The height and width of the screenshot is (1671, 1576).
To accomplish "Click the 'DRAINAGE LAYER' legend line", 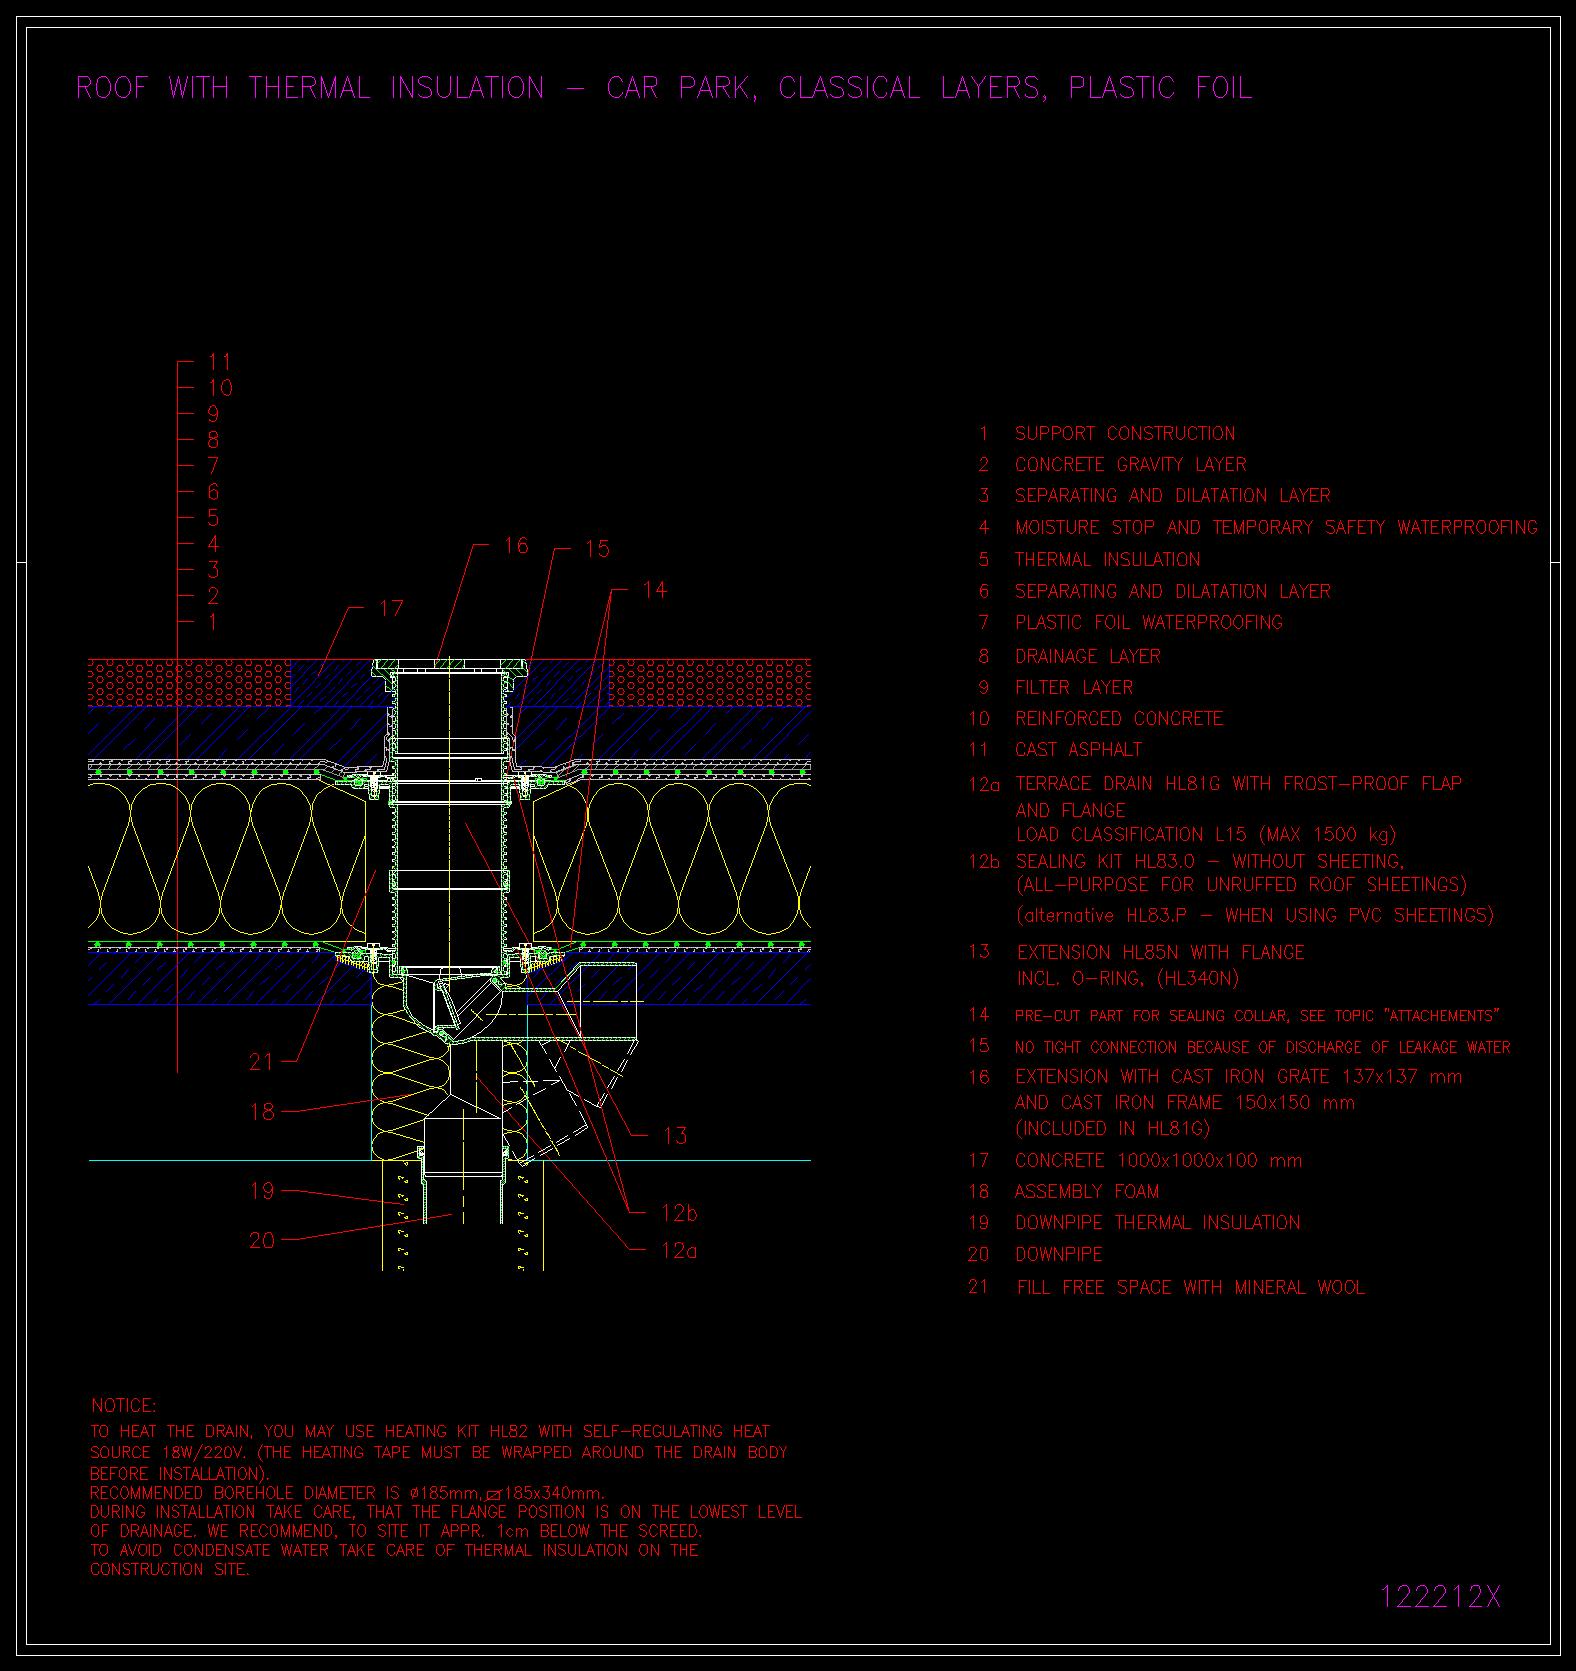I will (x=1087, y=657).
